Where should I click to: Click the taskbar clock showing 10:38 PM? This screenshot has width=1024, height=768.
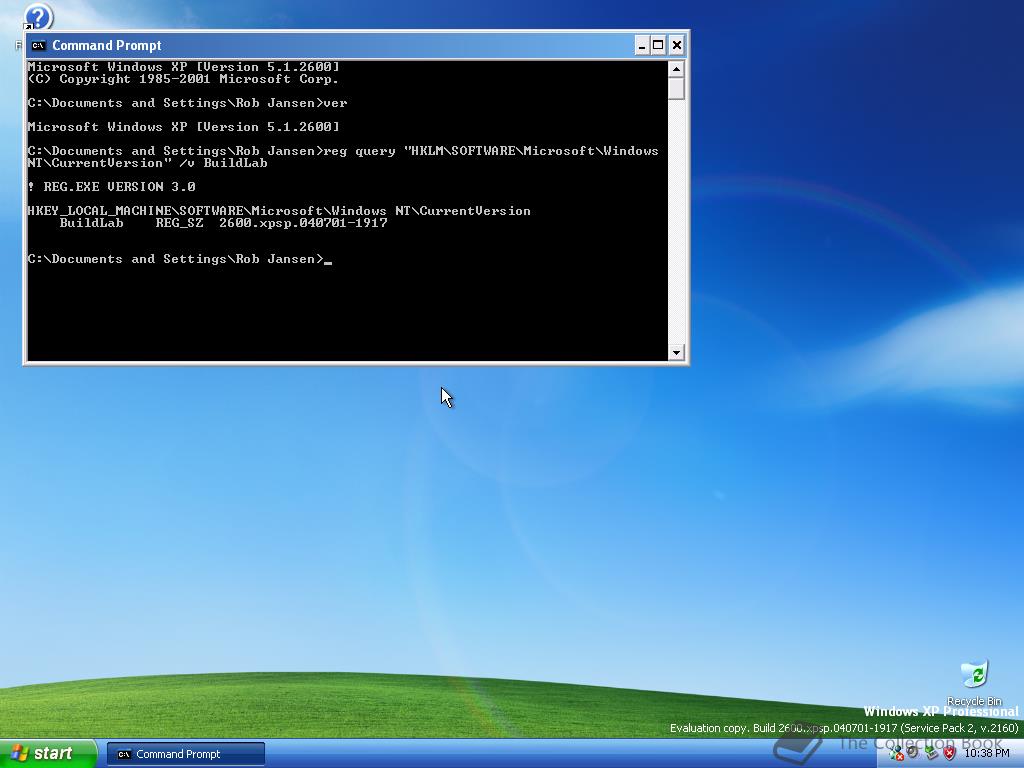987,753
